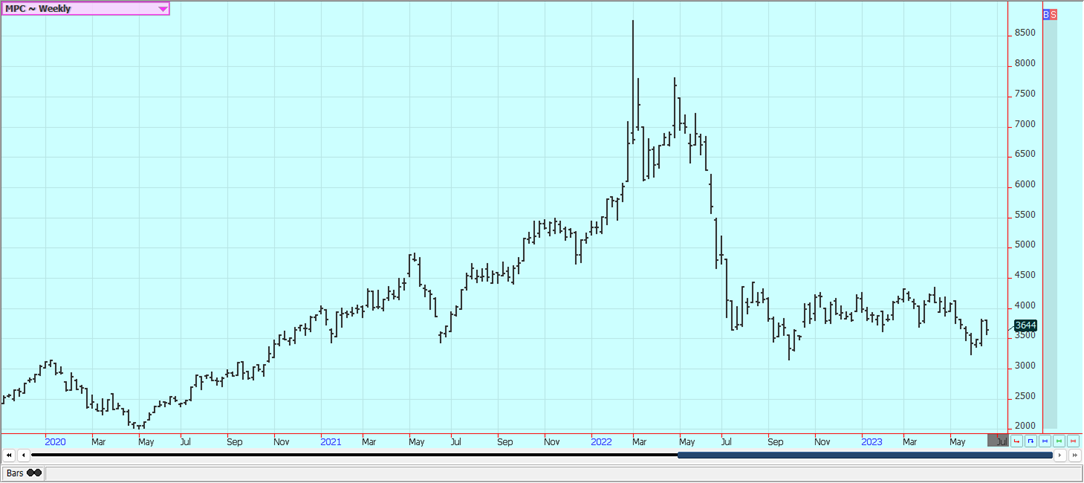This screenshot has width=1084, height=483.
Task: Click the grey order column below B and S
Action: click(x=1050, y=223)
